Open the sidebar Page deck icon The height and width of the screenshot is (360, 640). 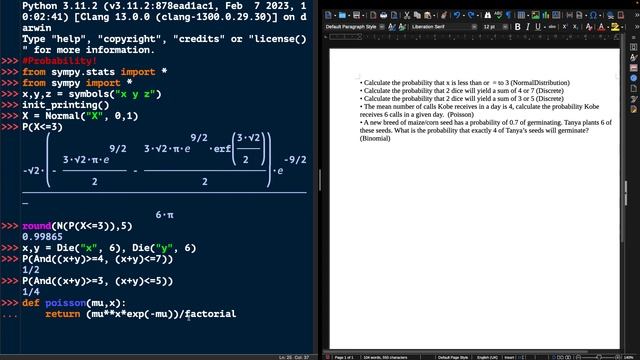click(633, 88)
